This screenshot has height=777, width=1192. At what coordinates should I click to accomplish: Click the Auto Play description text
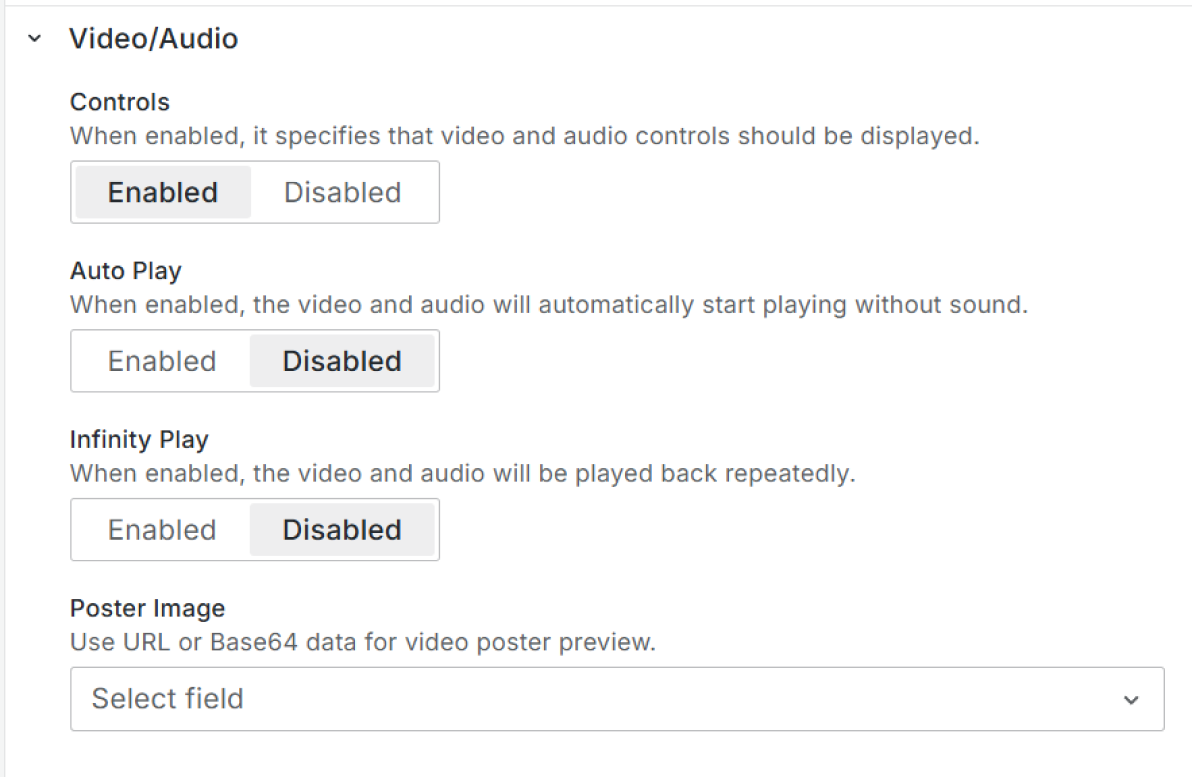tap(548, 304)
